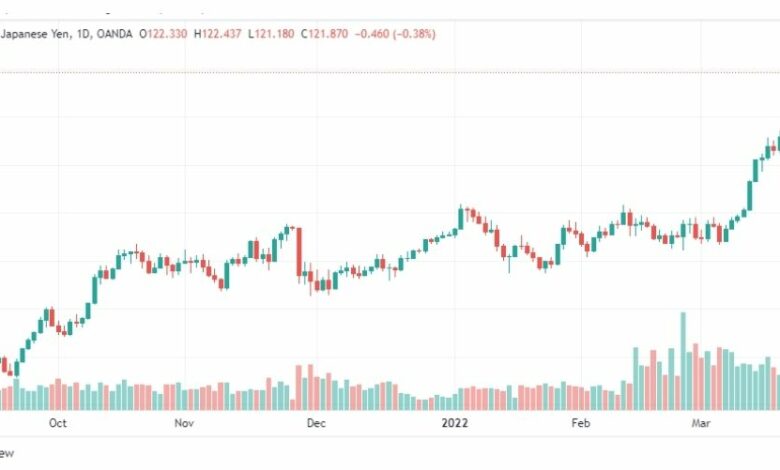Click the Oct label on time axis
The width and height of the screenshot is (780, 470).
click(58, 423)
